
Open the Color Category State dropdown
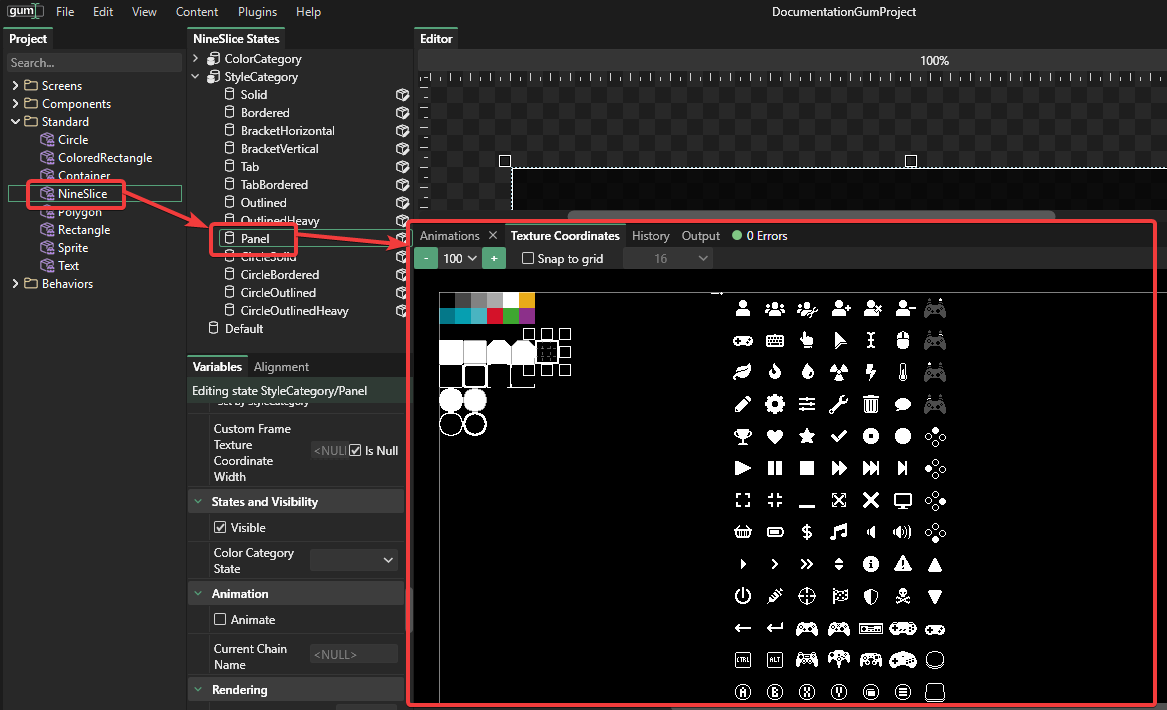[354, 561]
